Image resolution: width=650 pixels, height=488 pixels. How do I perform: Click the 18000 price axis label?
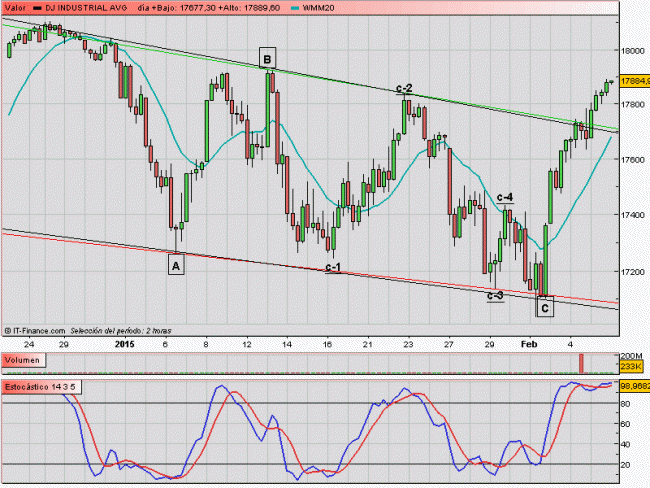pos(633,51)
